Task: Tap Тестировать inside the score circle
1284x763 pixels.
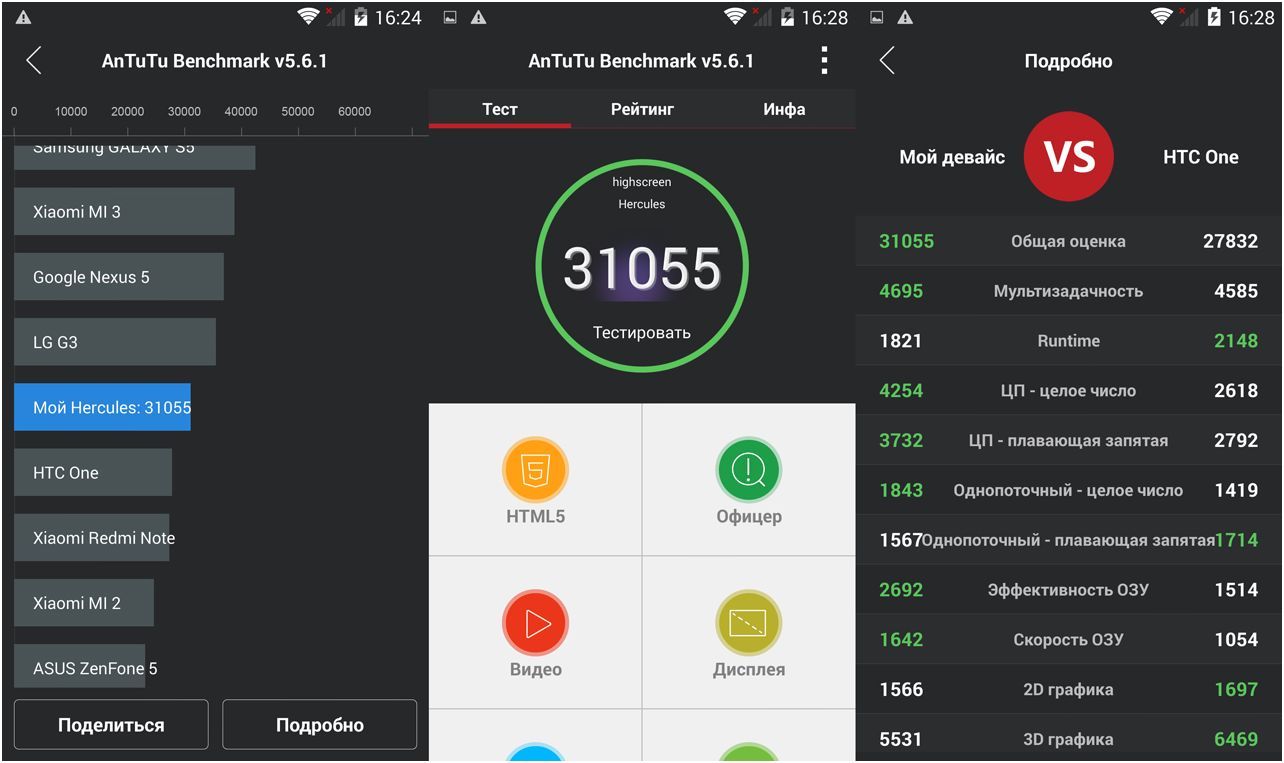Action: pyautogui.click(x=641, y=333)
